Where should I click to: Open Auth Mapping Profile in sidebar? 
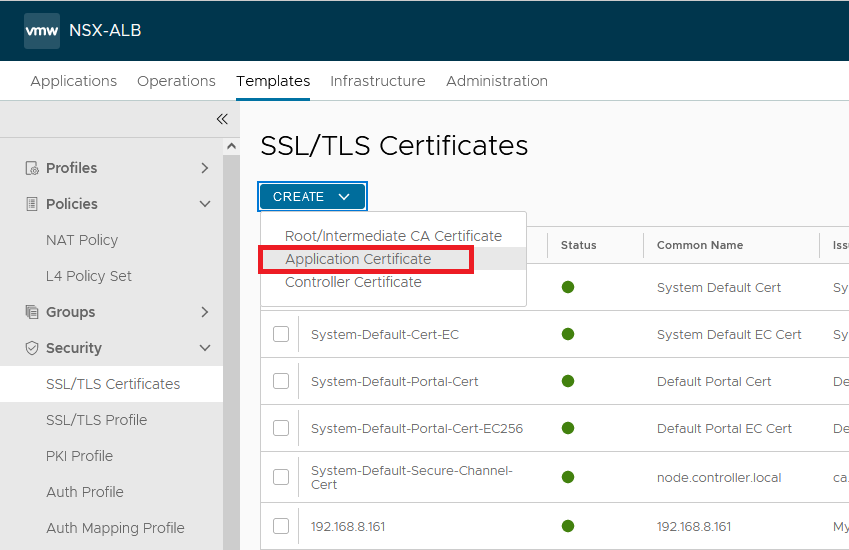pyautogui.click(x=115, y=528)
